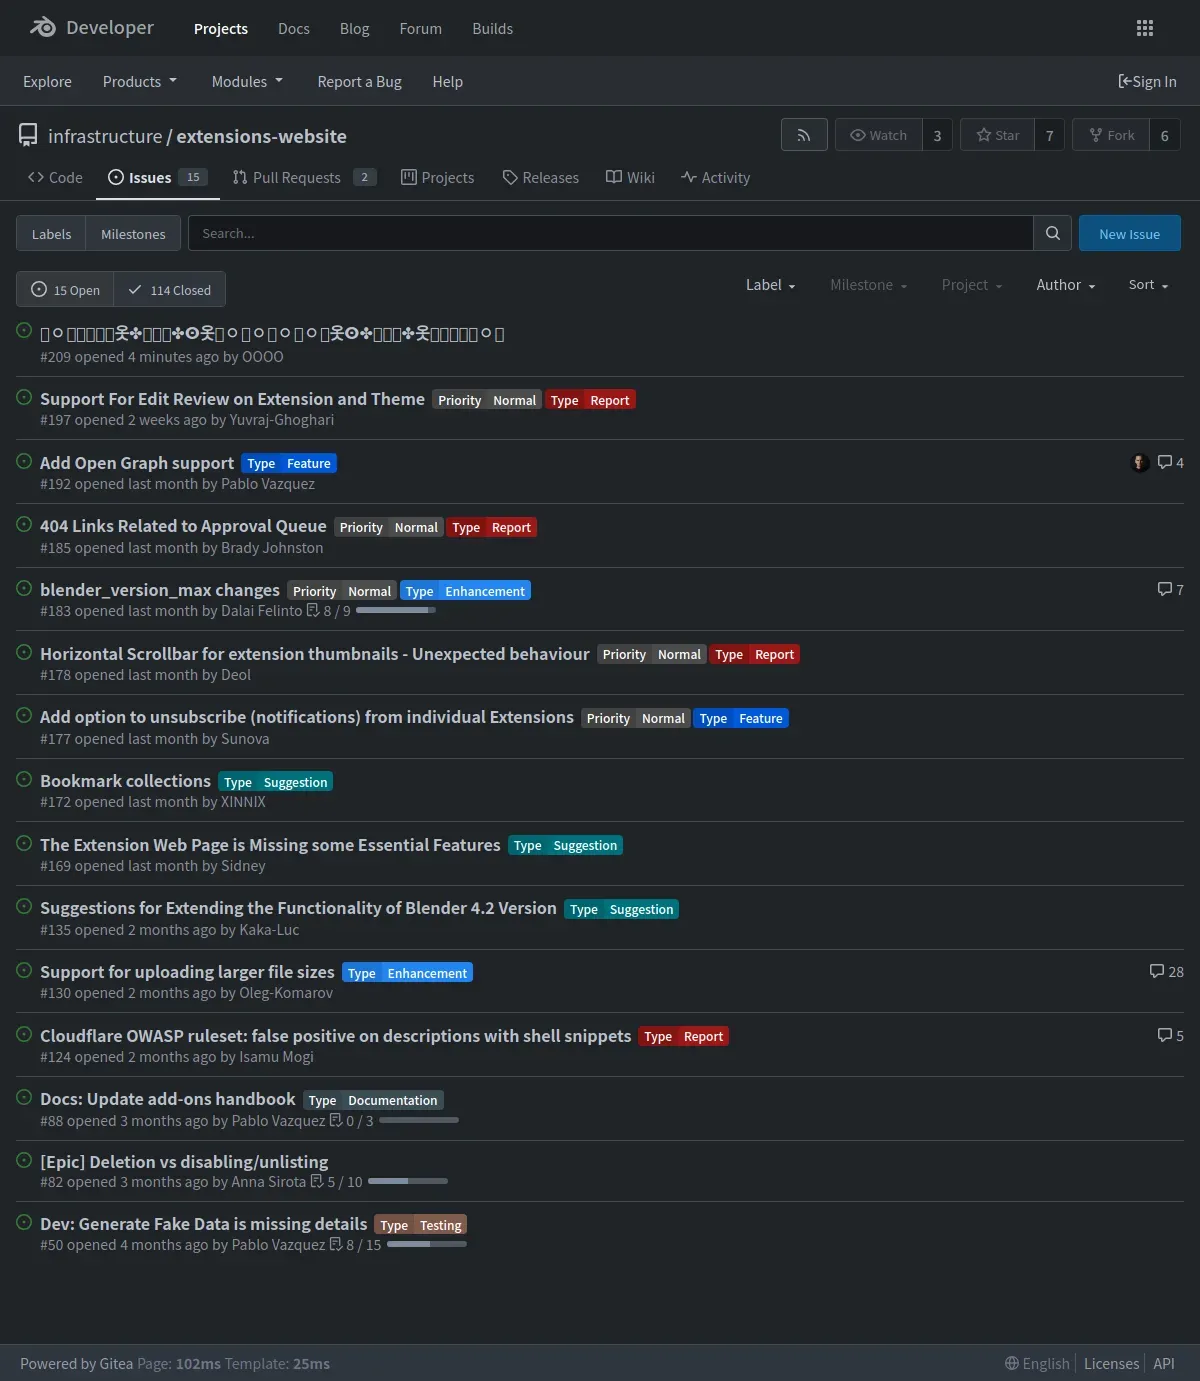Click the infrastructure owner link
Image resolution: width=1200 pixels, height=1381 pixels.
coord(105,136)
